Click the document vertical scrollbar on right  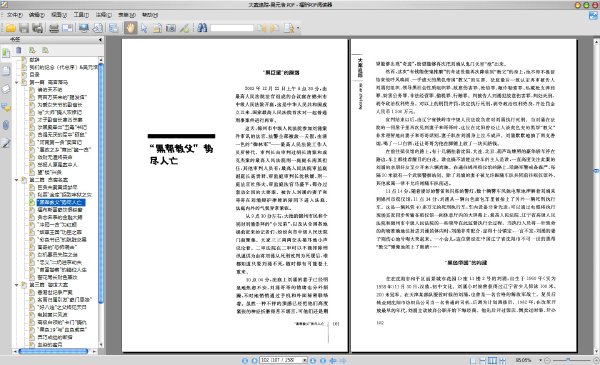(596, 170)
